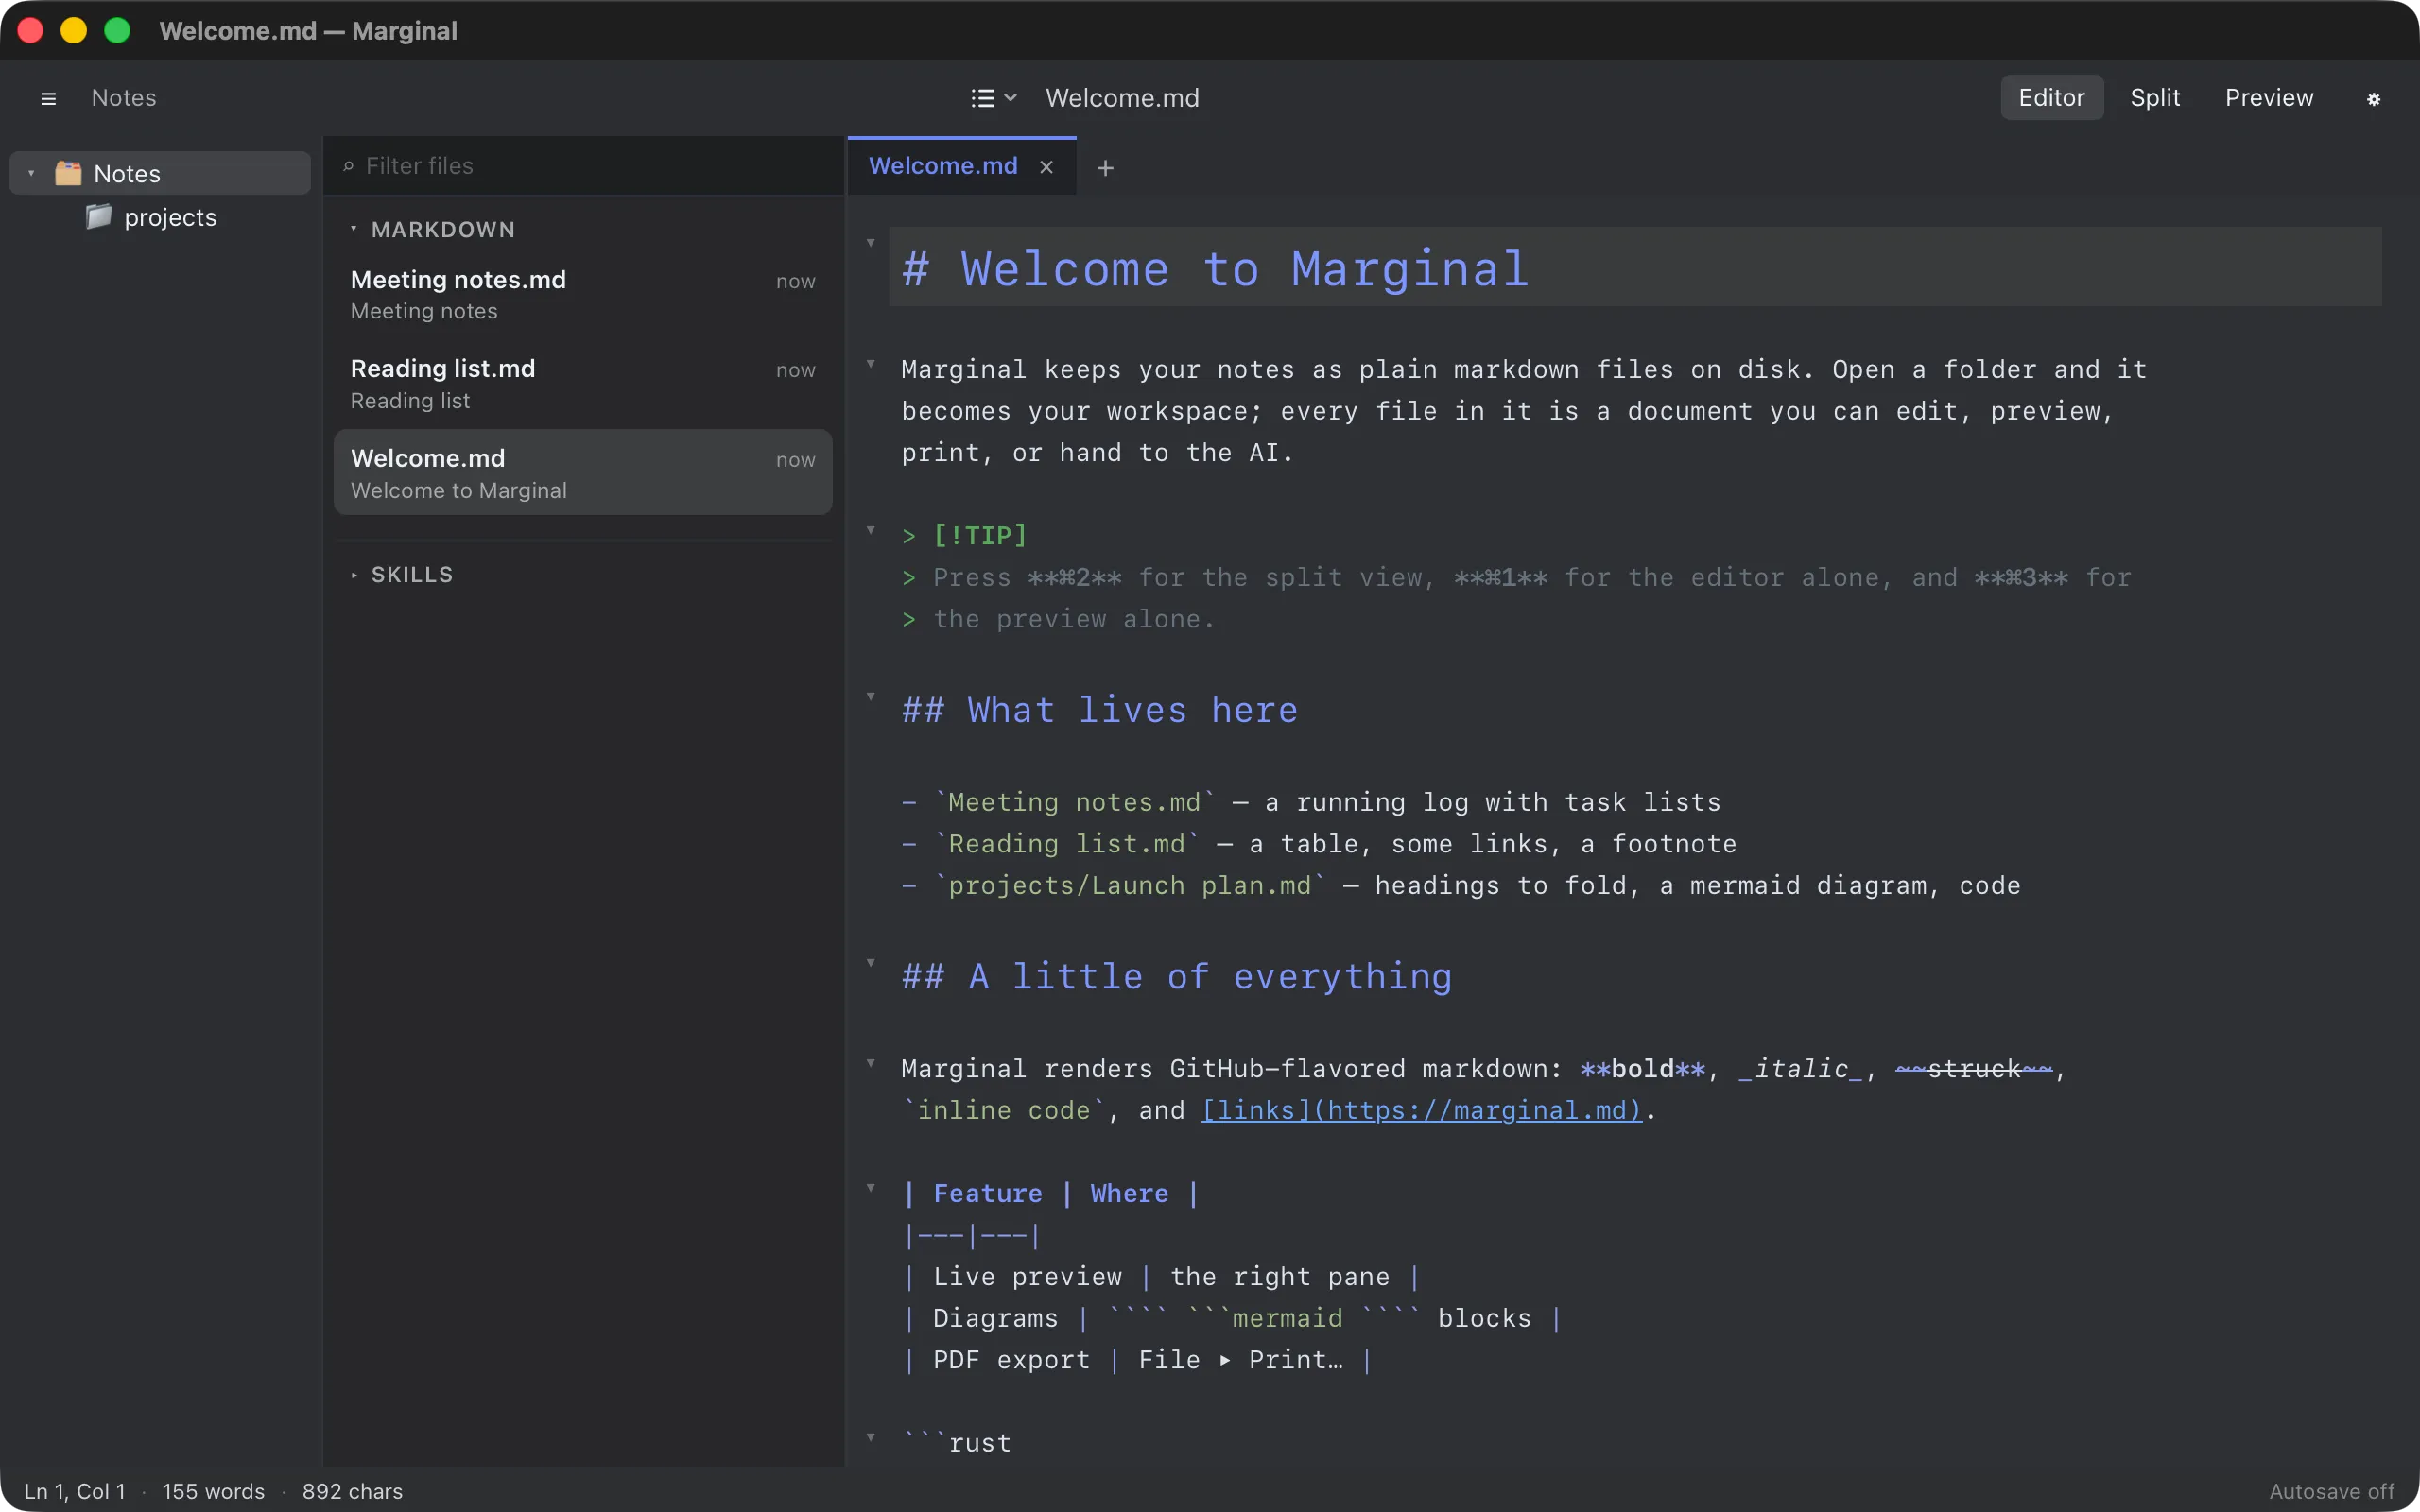Collapse the MARKDOWN section
Viewport: 2420px width, 1512px height.
(353, 229)
